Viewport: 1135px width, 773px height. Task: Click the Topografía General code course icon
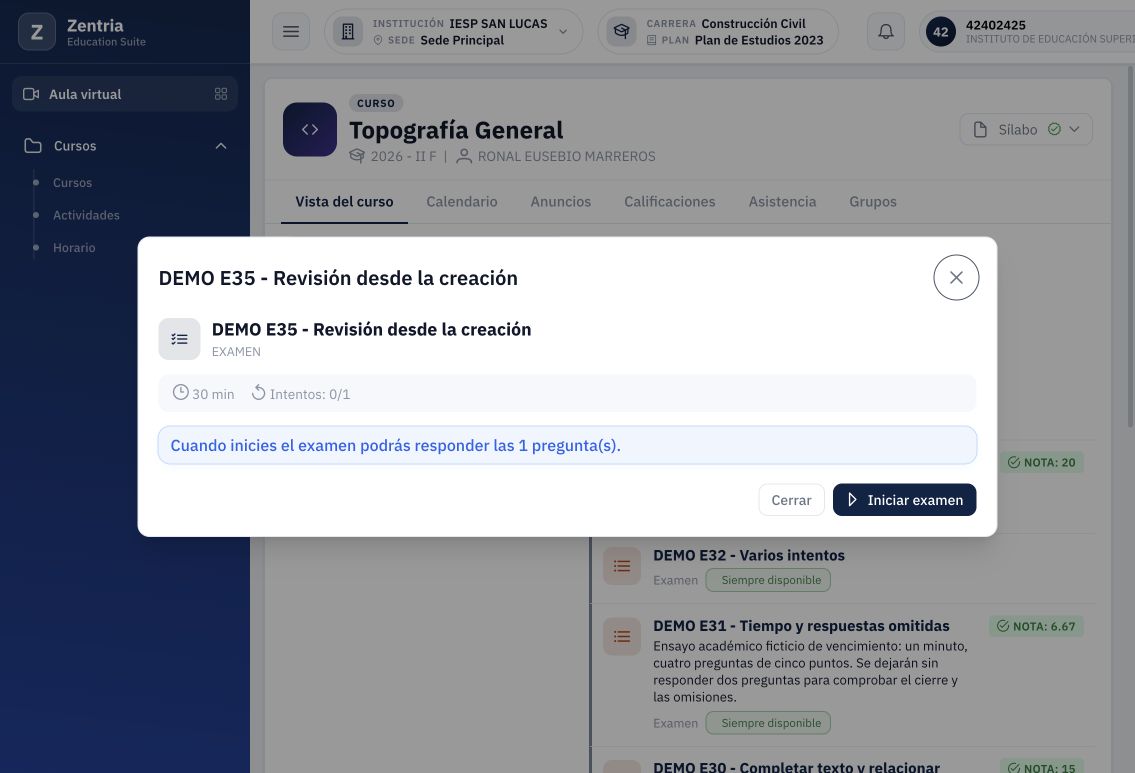click(x=310, y=130)
